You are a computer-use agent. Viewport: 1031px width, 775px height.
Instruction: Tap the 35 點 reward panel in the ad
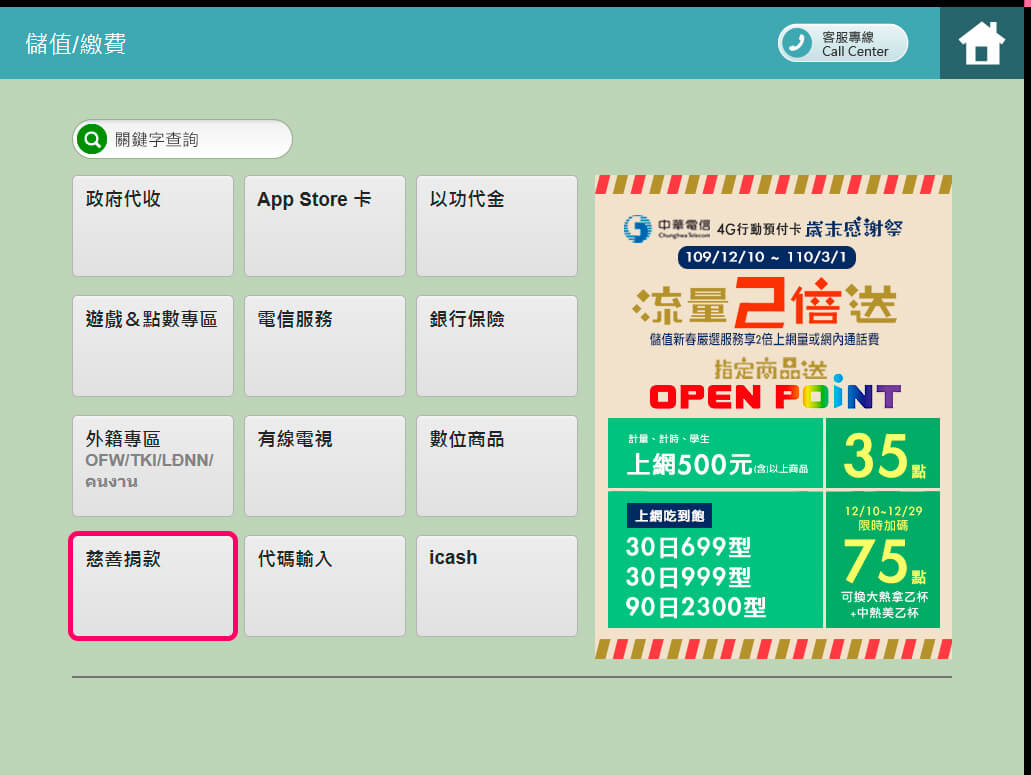click(x=882, y=453)
